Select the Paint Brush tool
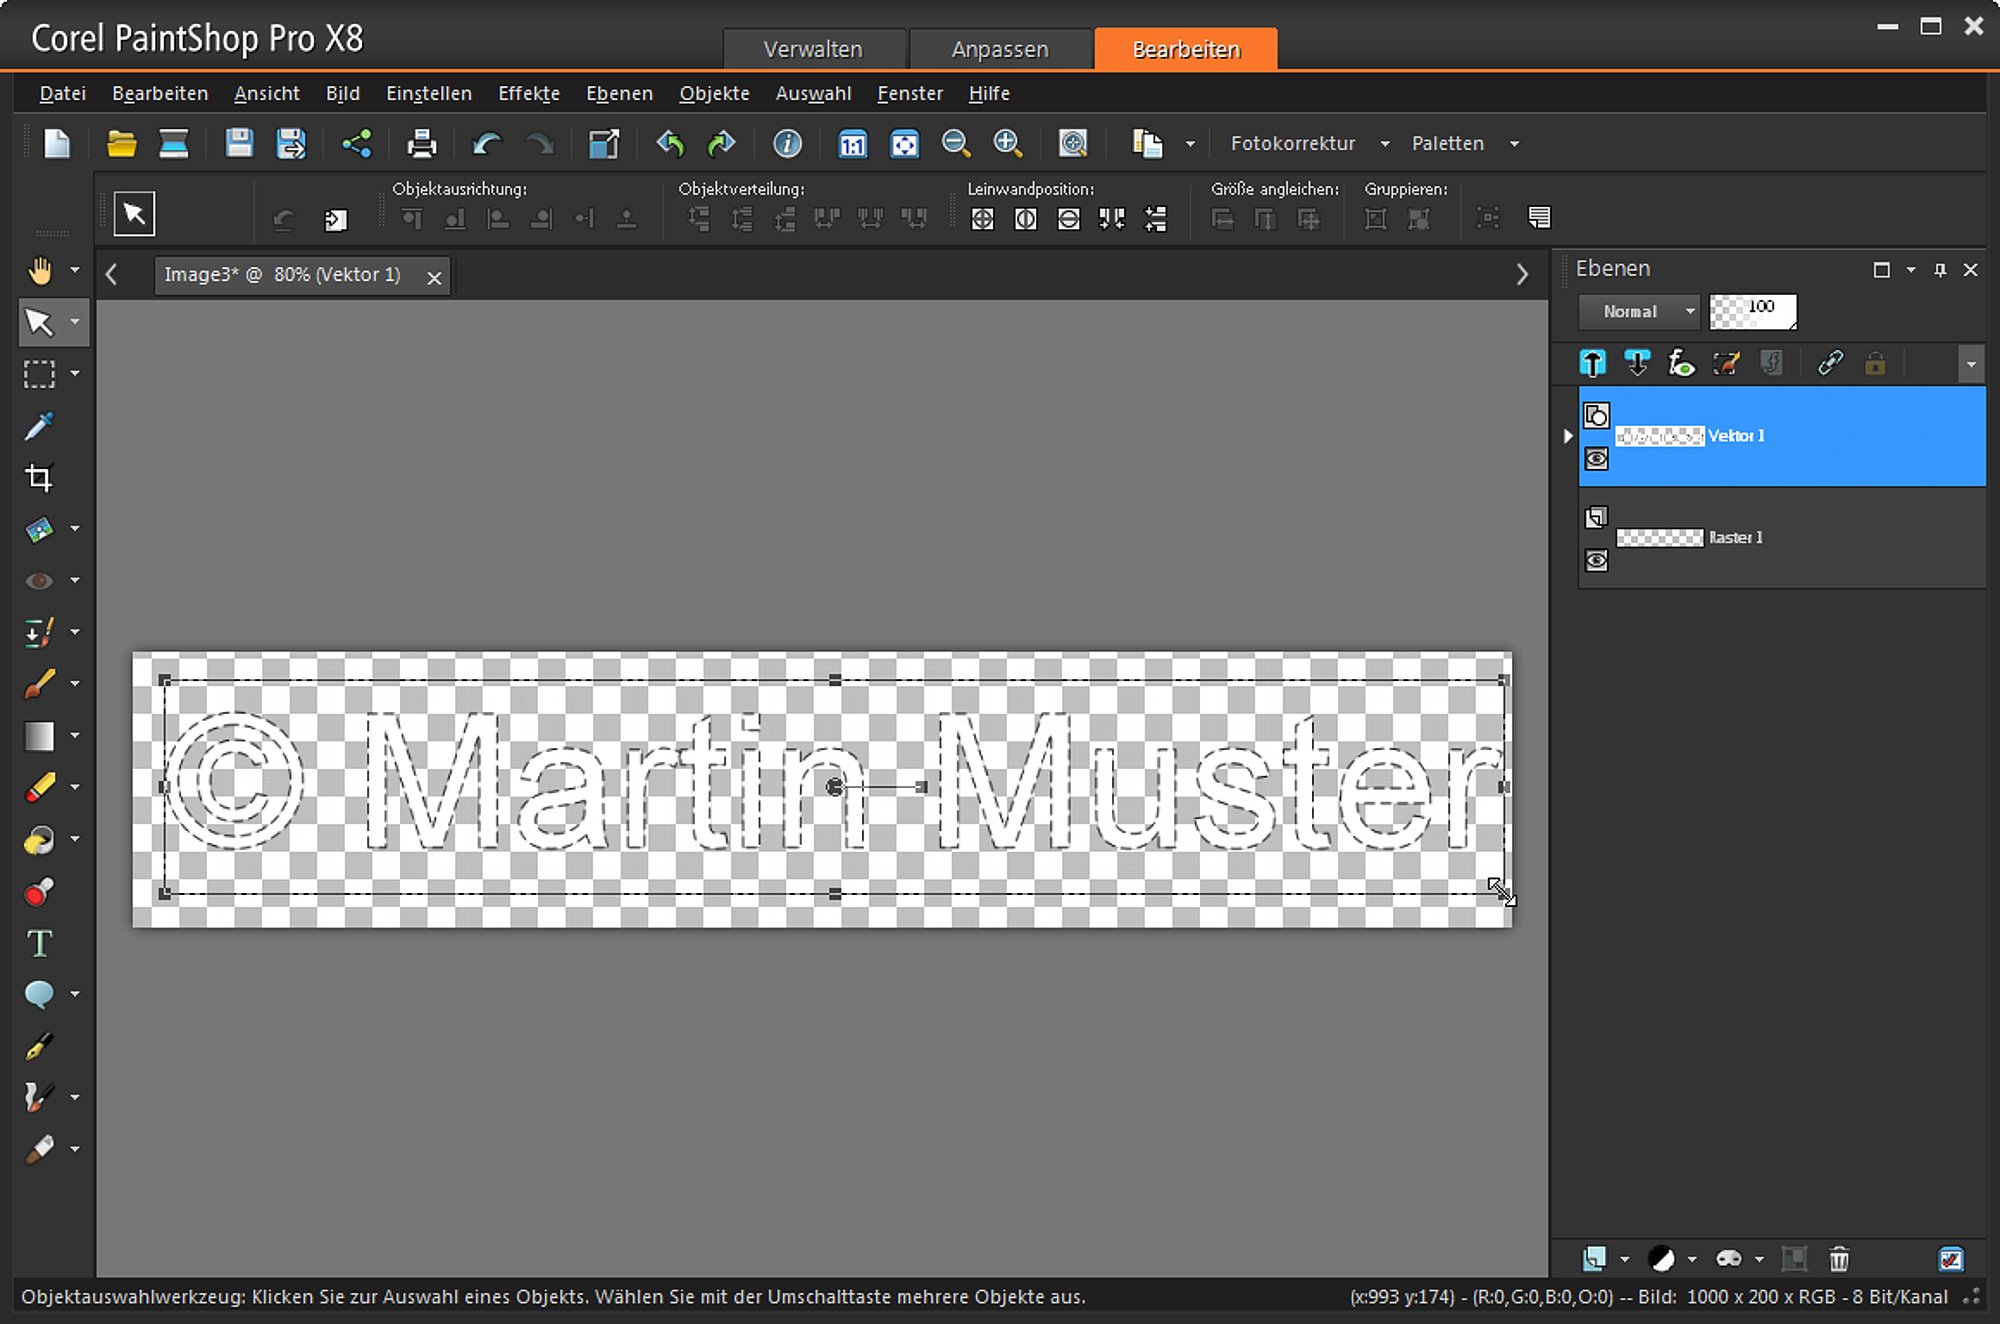 coord(40,684)
